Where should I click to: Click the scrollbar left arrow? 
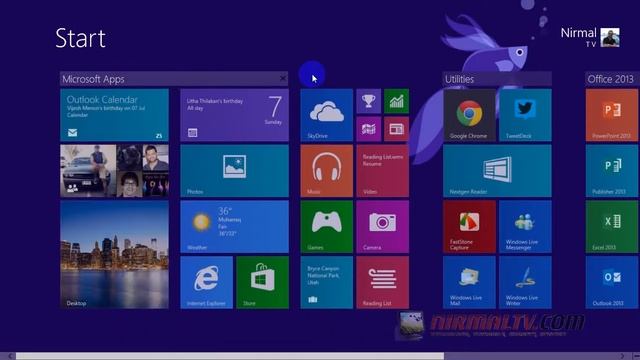tap(10, 356)
